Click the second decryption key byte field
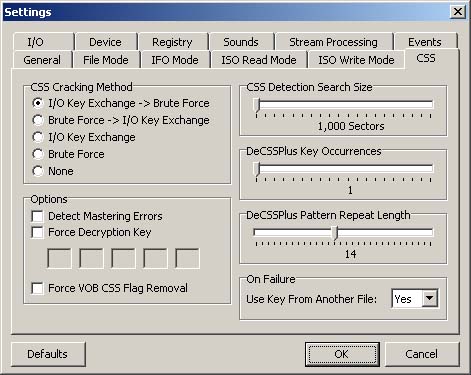The image size is (471, 375). pos(91,258)
